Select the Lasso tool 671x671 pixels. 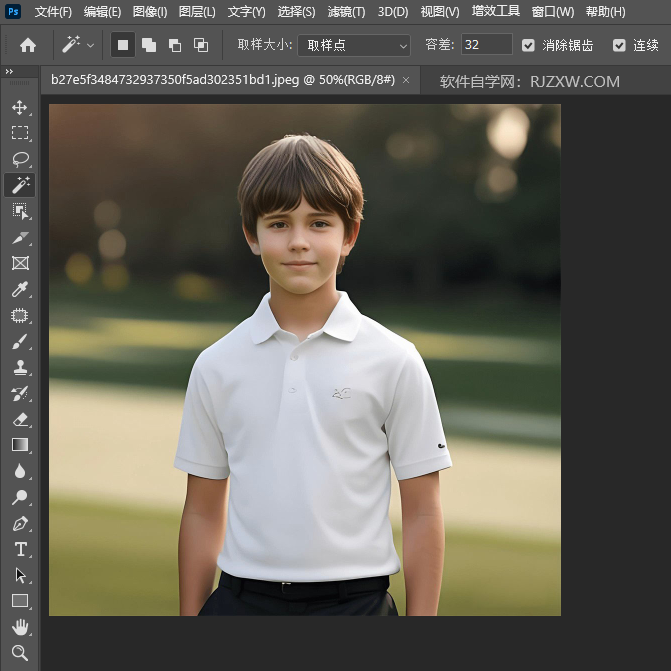(20, 159)
